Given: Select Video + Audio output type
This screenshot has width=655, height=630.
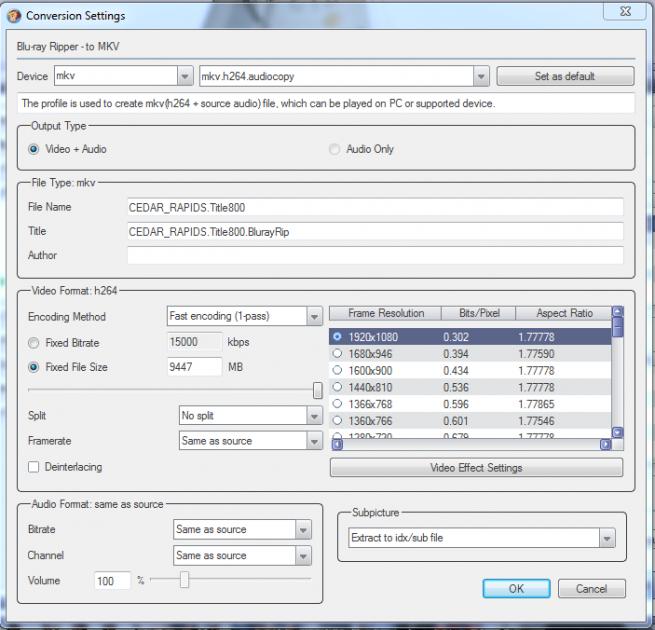Looking at the screenshot, I should [x=34, y=149].
